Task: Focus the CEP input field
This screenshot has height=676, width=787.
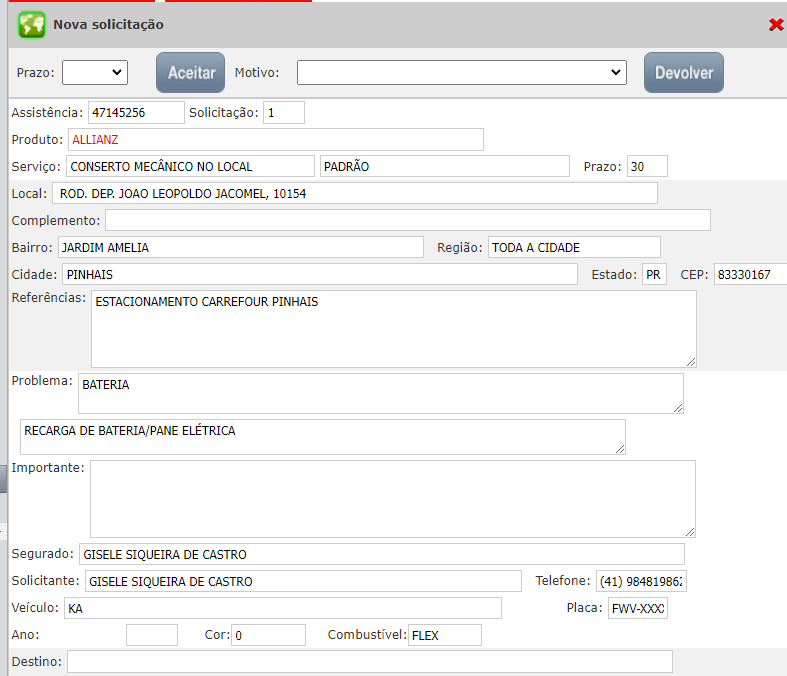Action: tap(749, 274)
